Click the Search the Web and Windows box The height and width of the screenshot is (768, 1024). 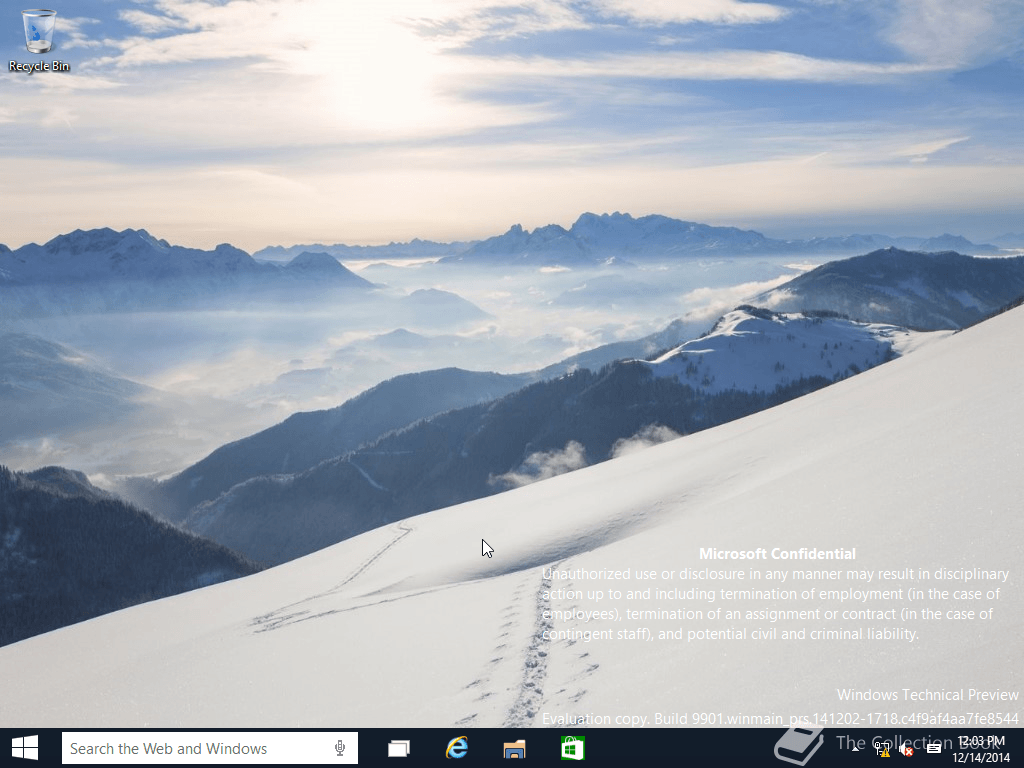click(195, 748)
